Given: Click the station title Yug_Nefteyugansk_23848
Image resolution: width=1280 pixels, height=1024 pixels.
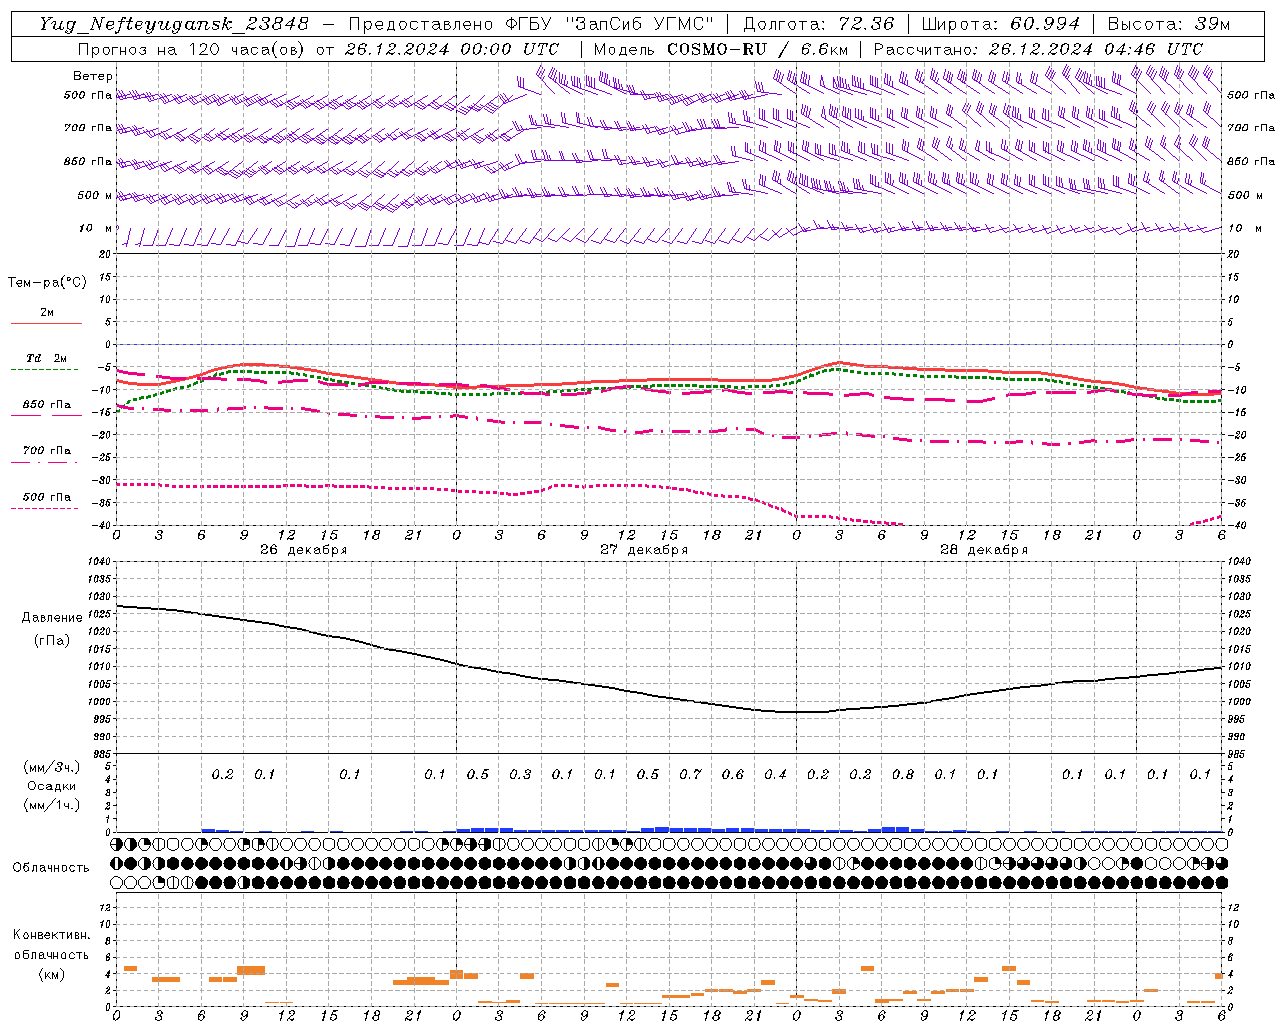Looking at the screenshot, I should (x=174, y=24).
